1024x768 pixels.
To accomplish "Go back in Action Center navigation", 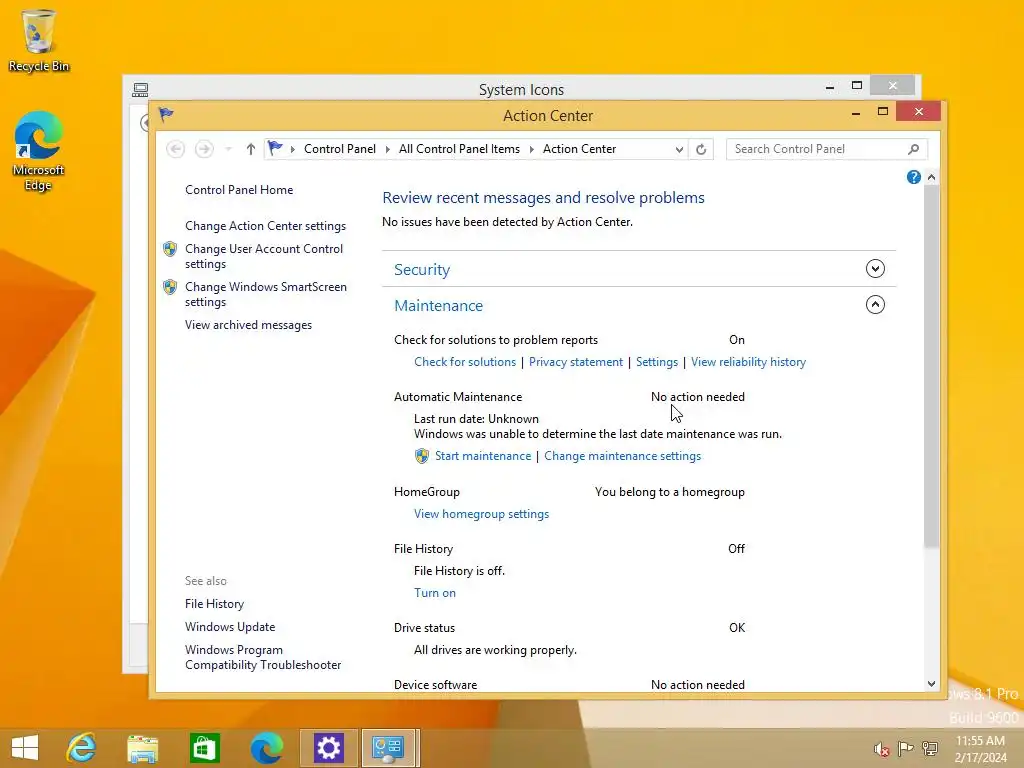I will tap(175, 149).
